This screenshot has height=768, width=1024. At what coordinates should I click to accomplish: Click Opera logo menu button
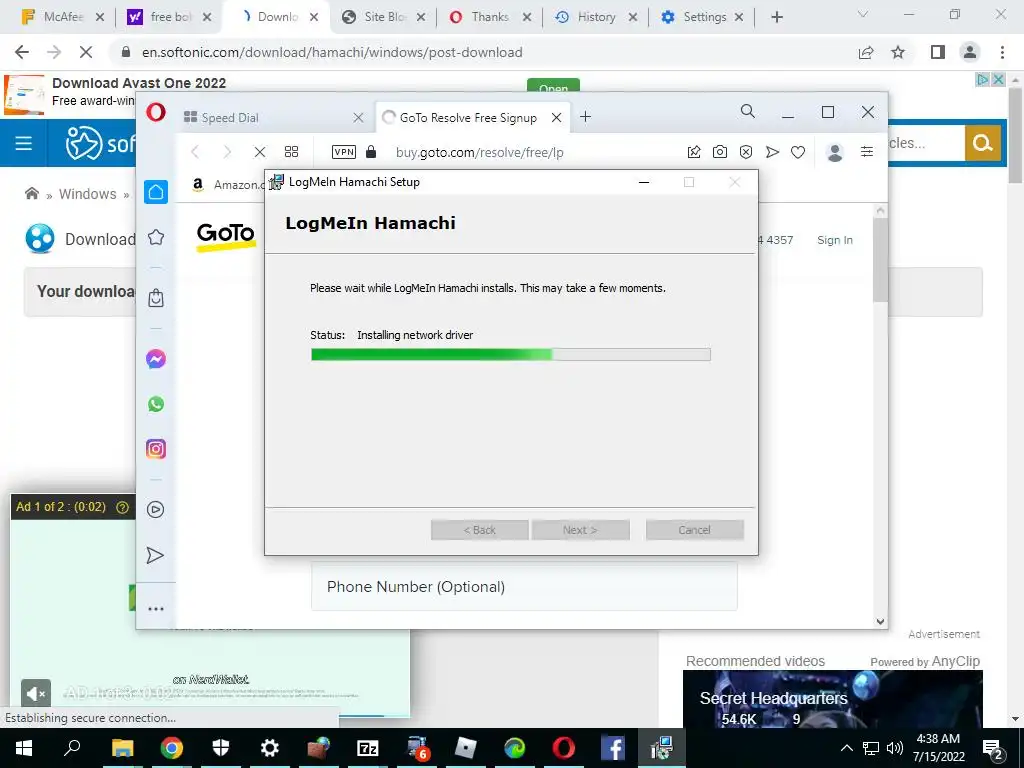156,112
